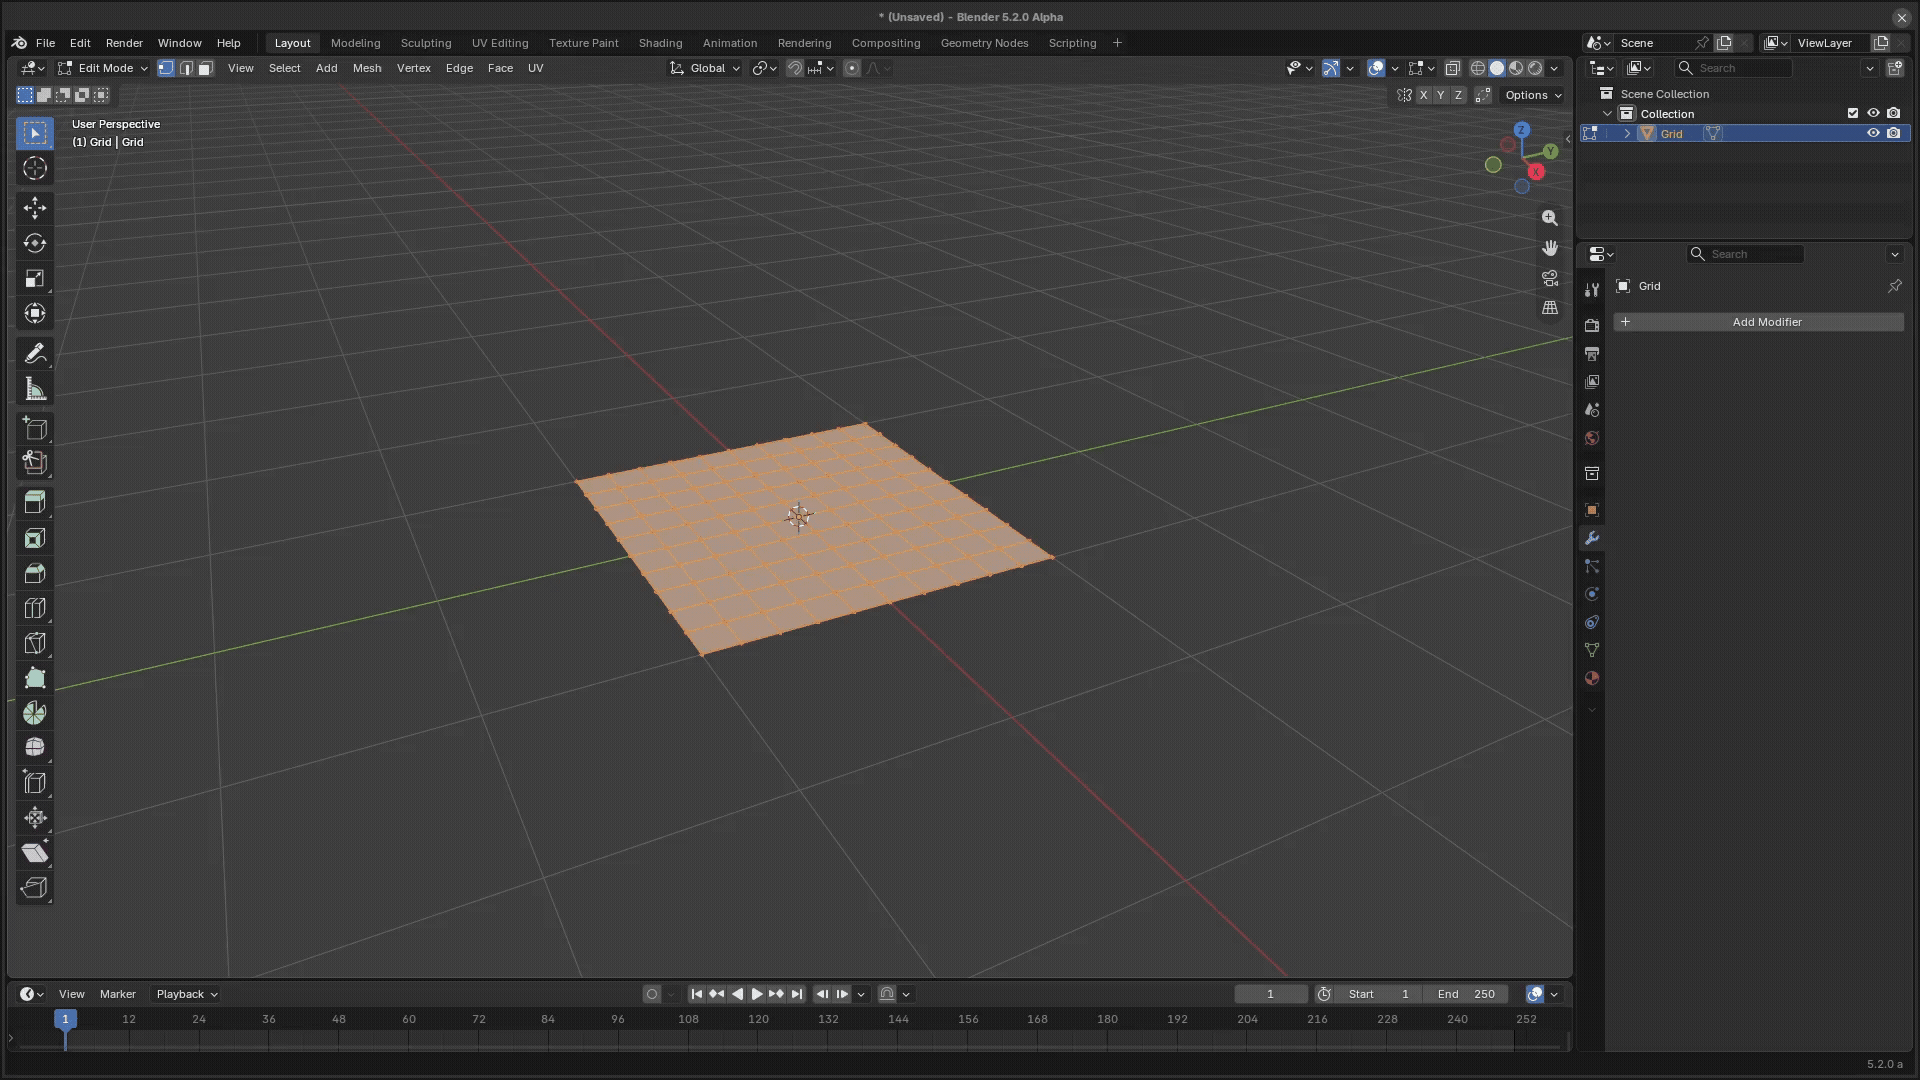Choose the Shrink/Fatten tool
This screenshot has width=1920, height=1080.
point(35,818)
